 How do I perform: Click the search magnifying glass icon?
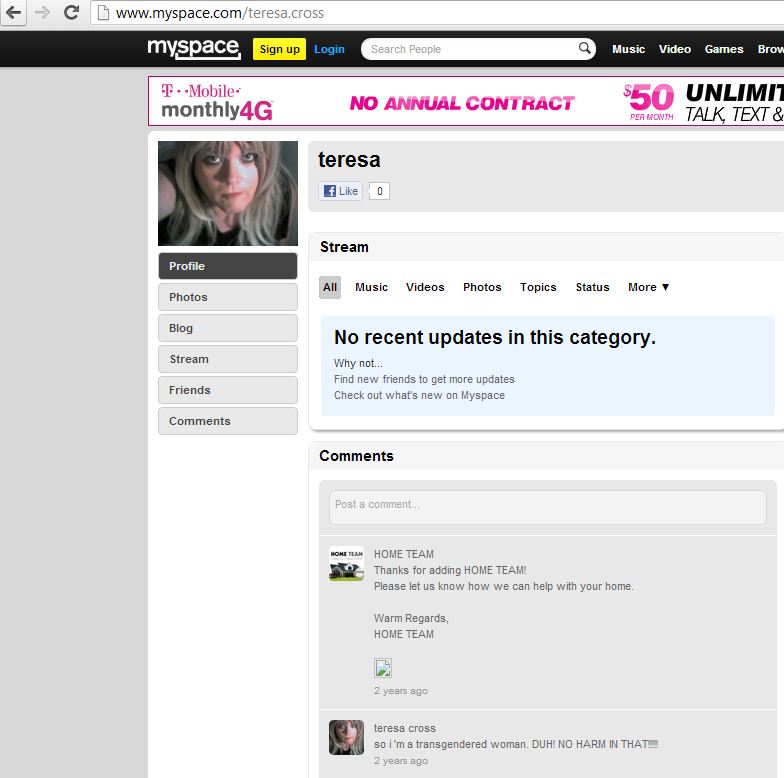click(x=584, y=49)
